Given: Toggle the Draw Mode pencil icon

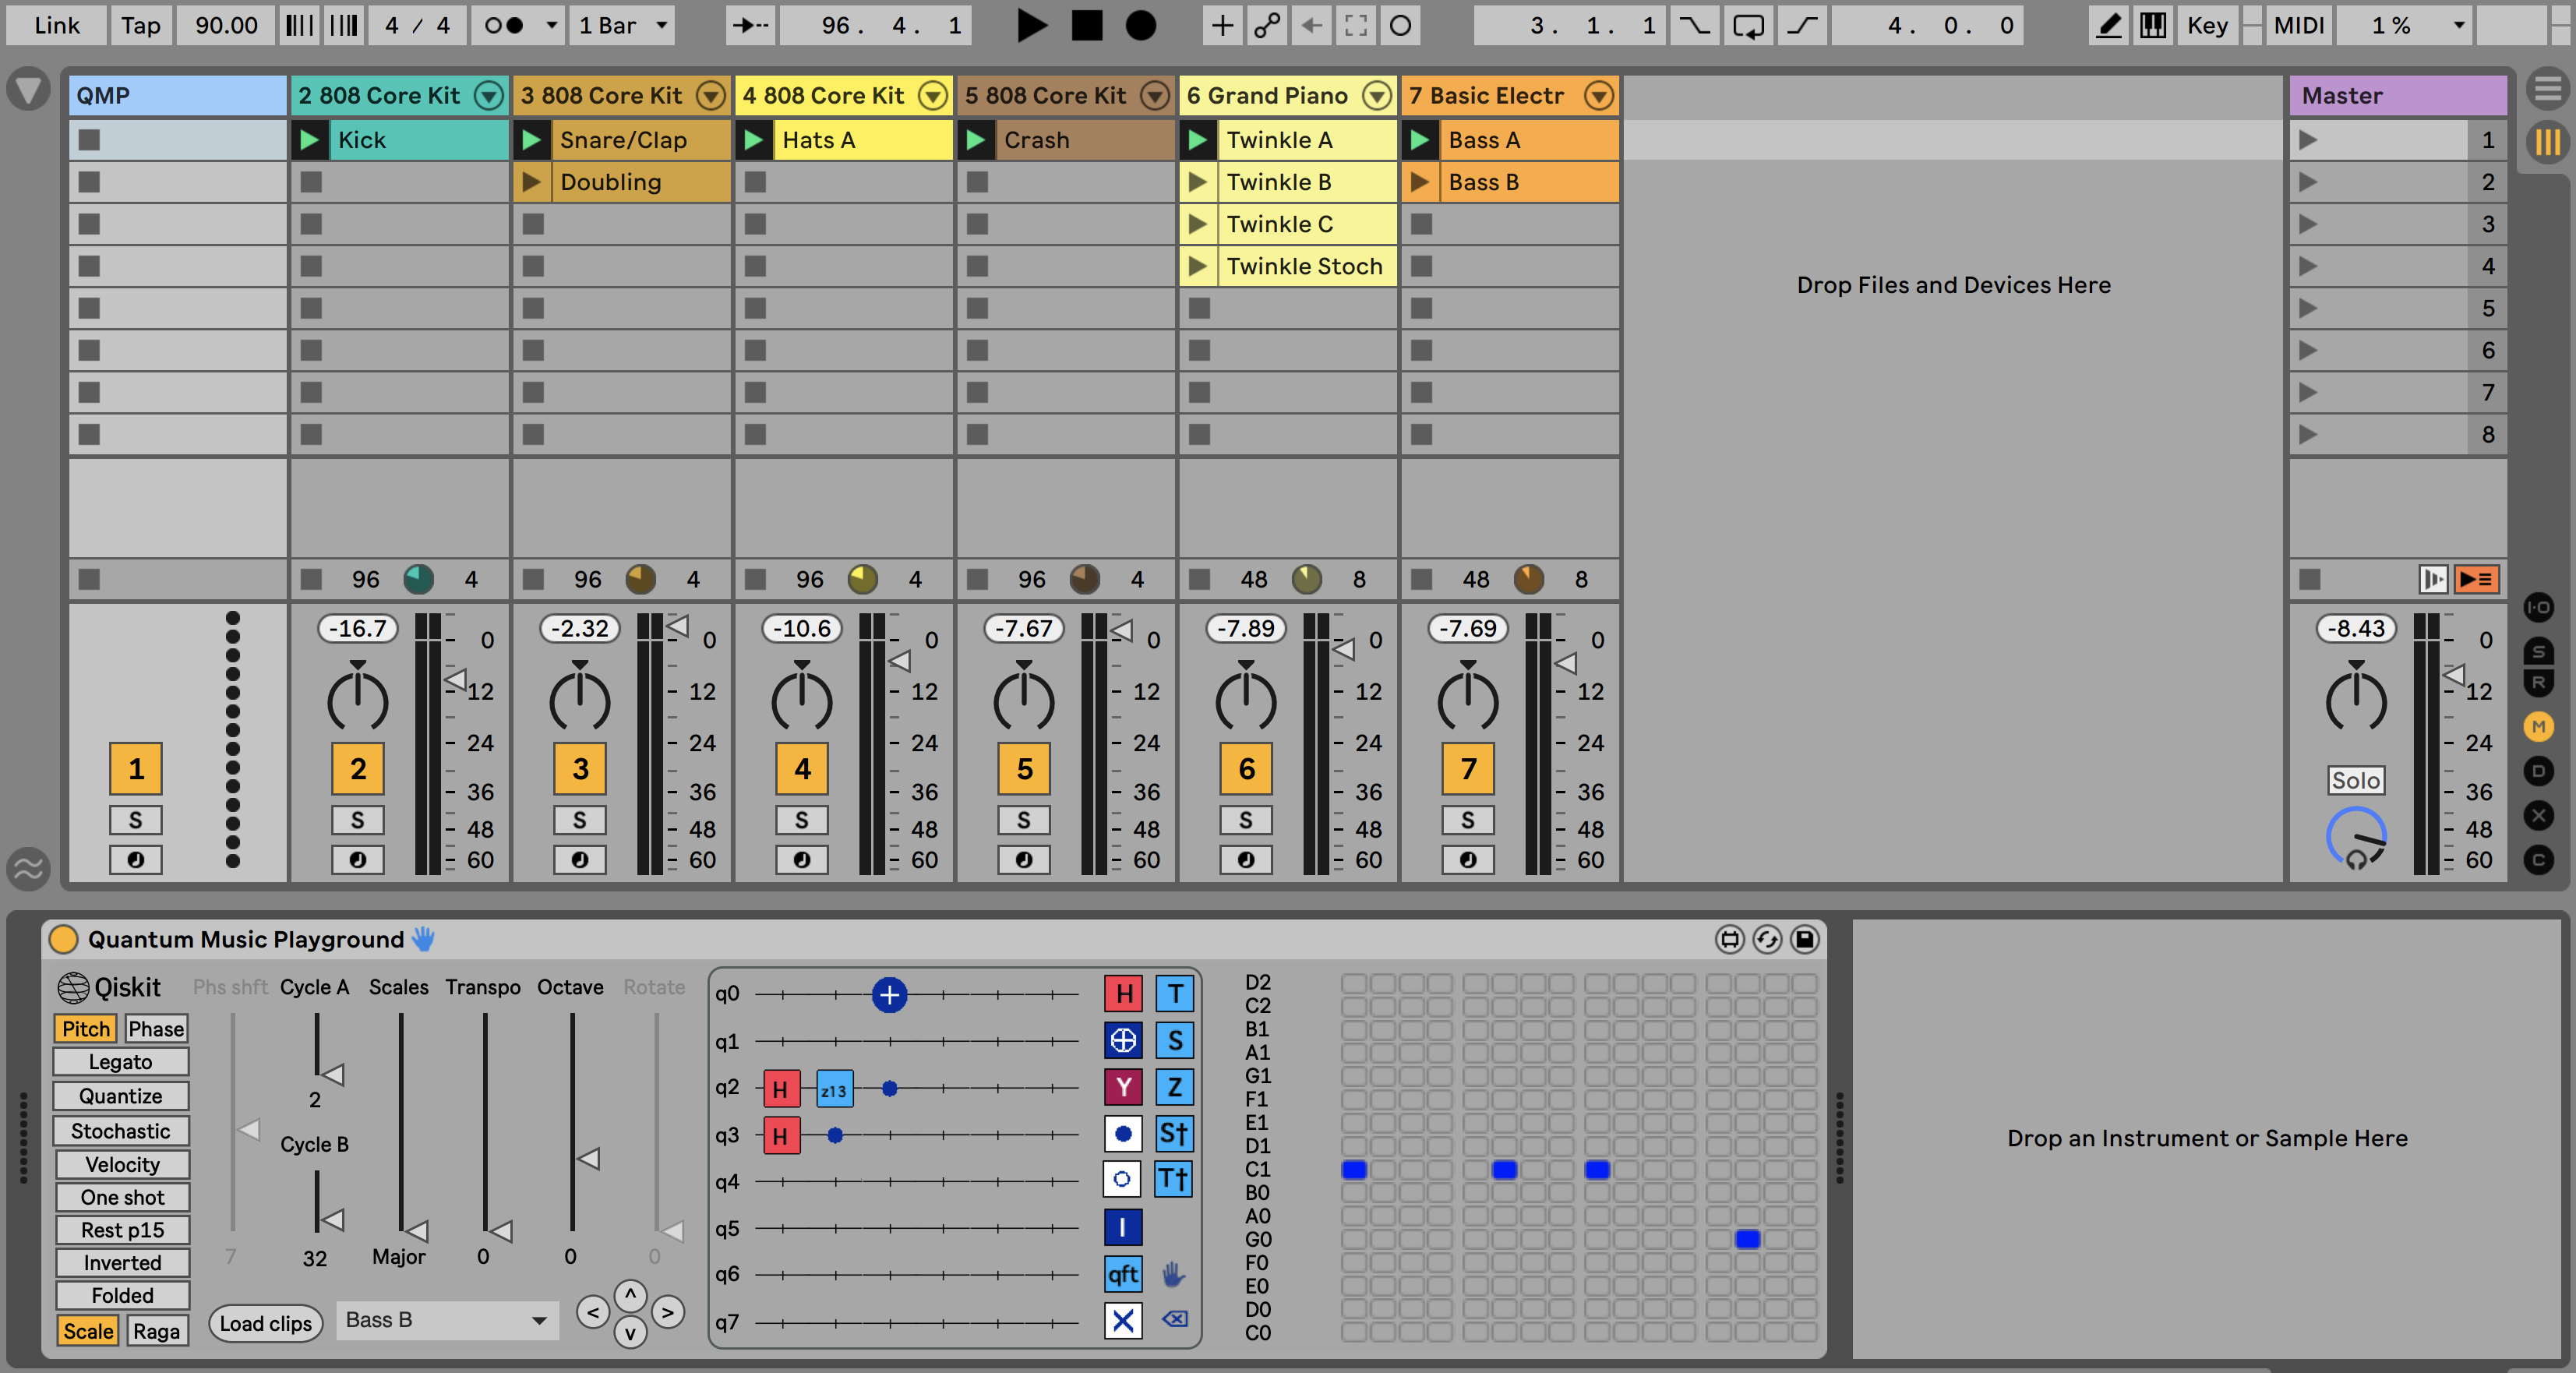Looking at the screenshot, I should (2108, 26).
